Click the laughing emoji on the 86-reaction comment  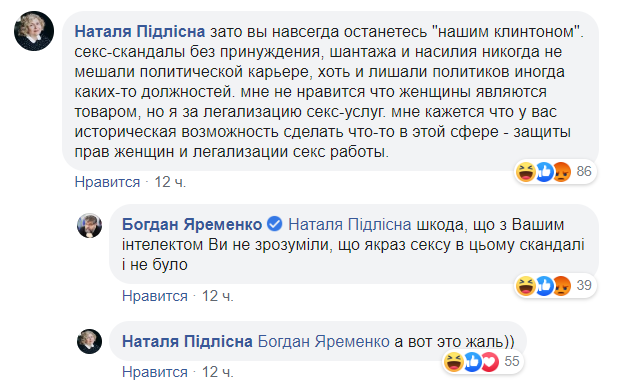coord(526,171)
